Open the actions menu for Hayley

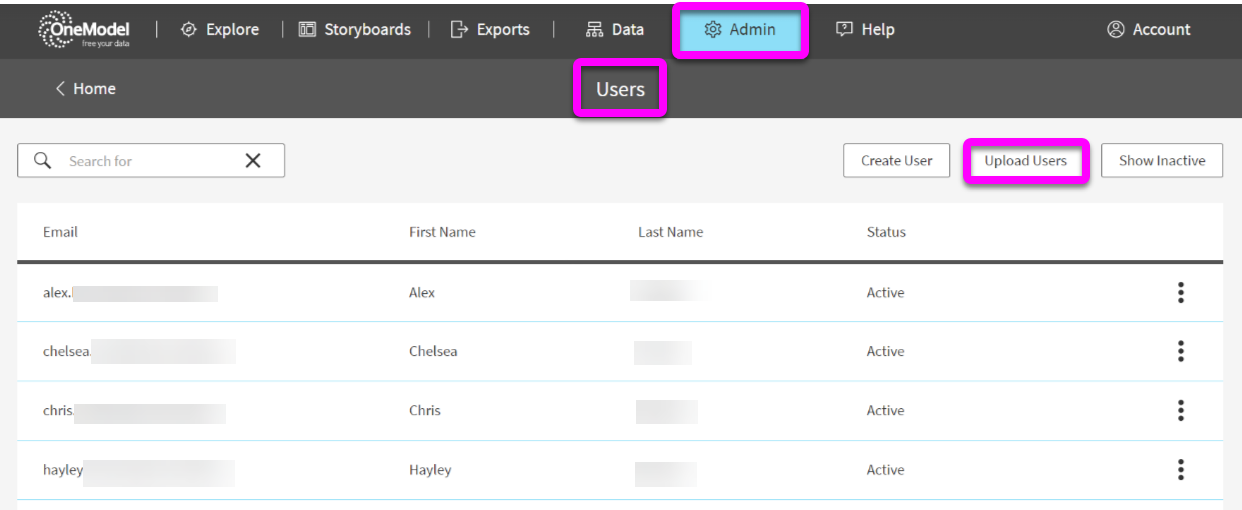[1181, 470]
